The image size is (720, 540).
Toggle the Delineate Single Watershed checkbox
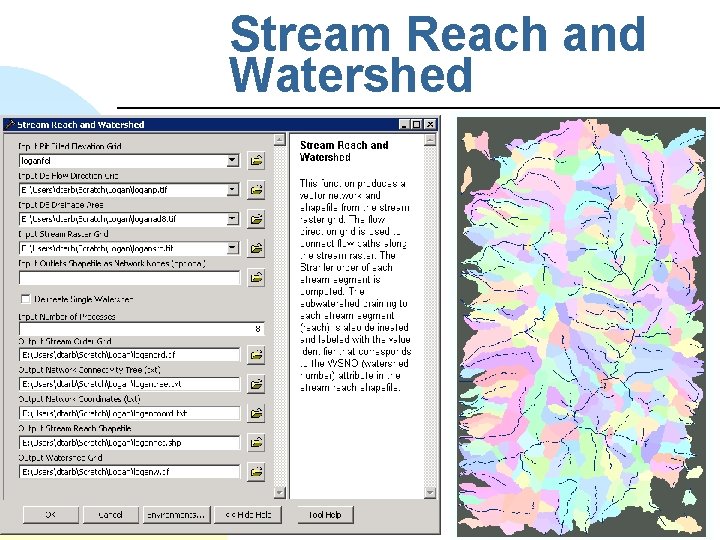(x=26, y=299)
